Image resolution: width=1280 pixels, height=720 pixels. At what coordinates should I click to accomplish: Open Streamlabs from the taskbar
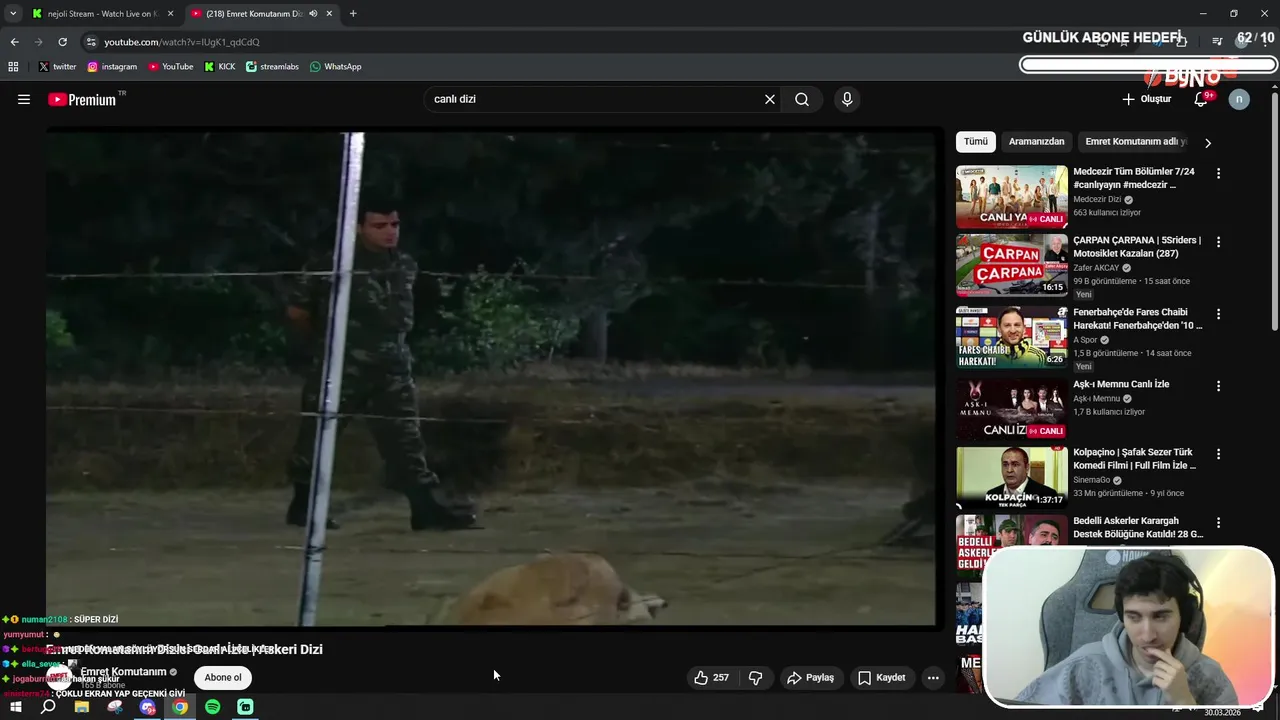[245, 707]
